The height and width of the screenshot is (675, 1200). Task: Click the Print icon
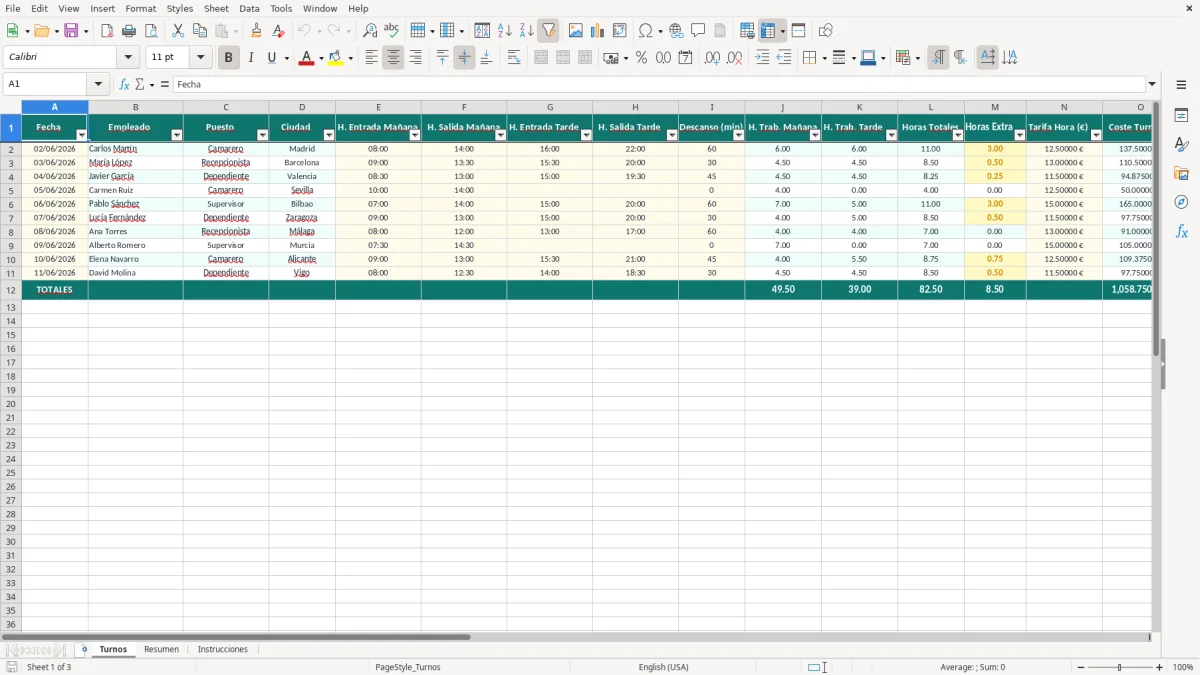pyautogui.click(x=129, y=31)
